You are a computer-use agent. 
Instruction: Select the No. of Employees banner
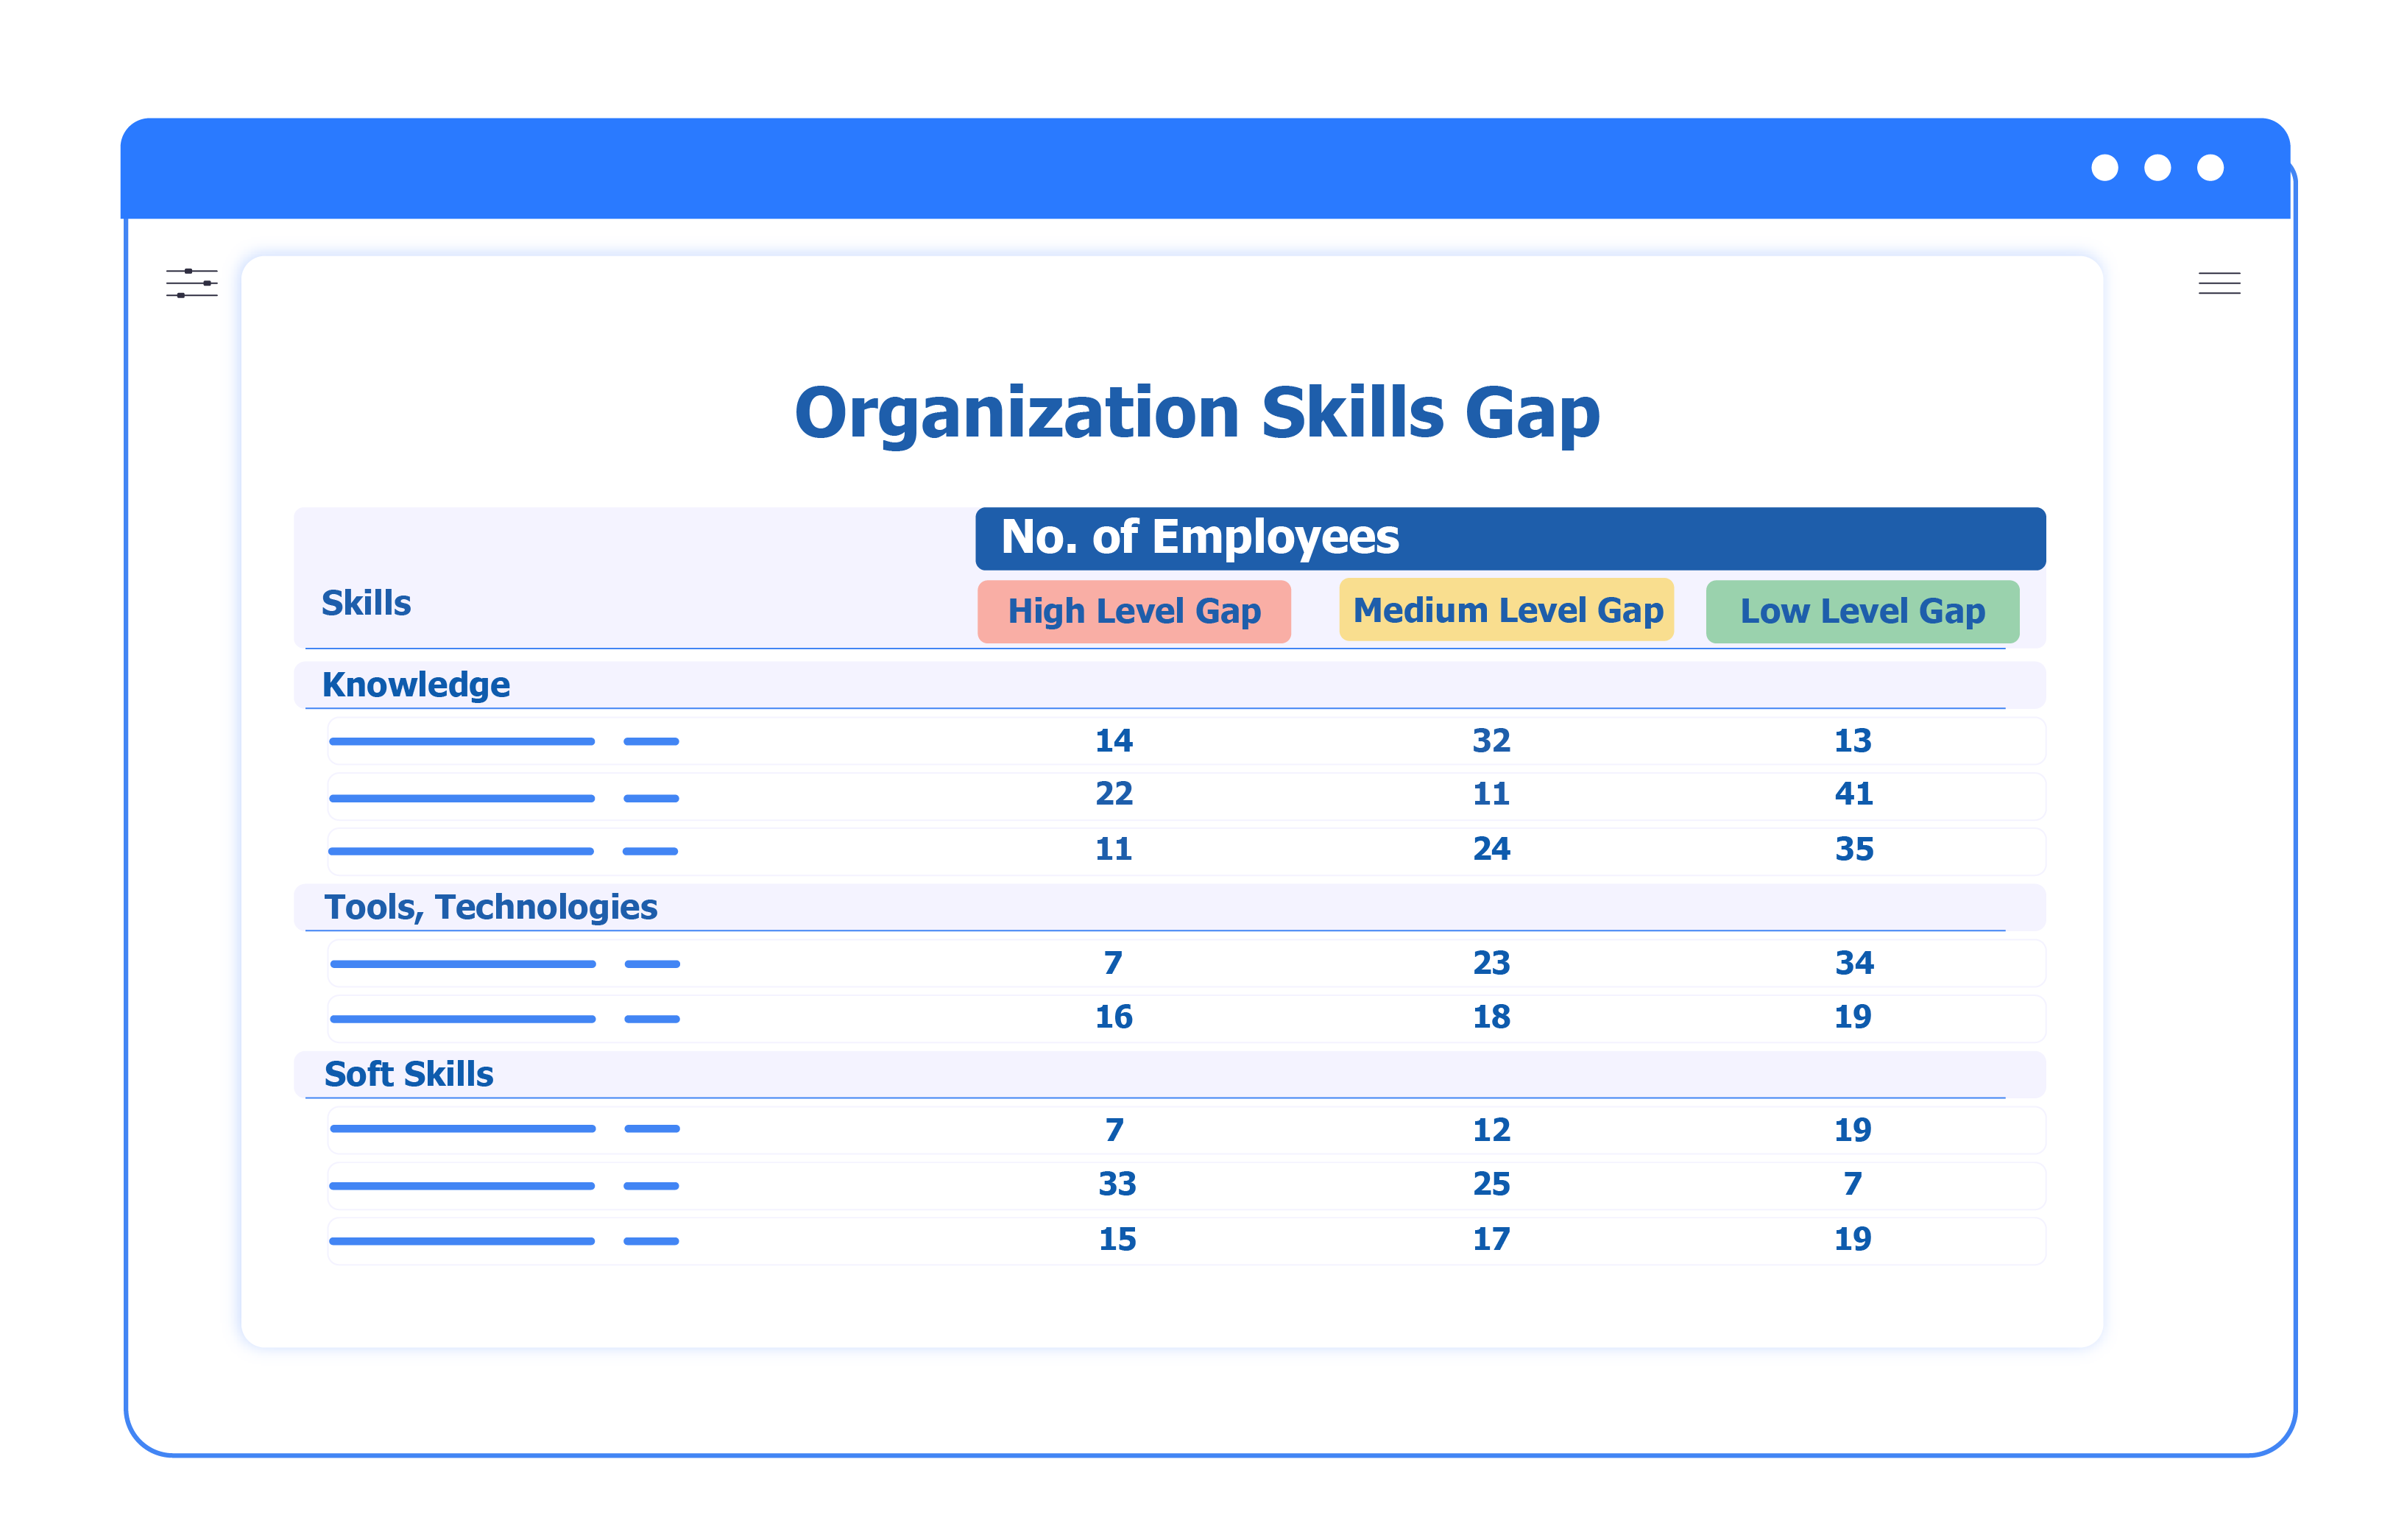(x=1510, y=538)
